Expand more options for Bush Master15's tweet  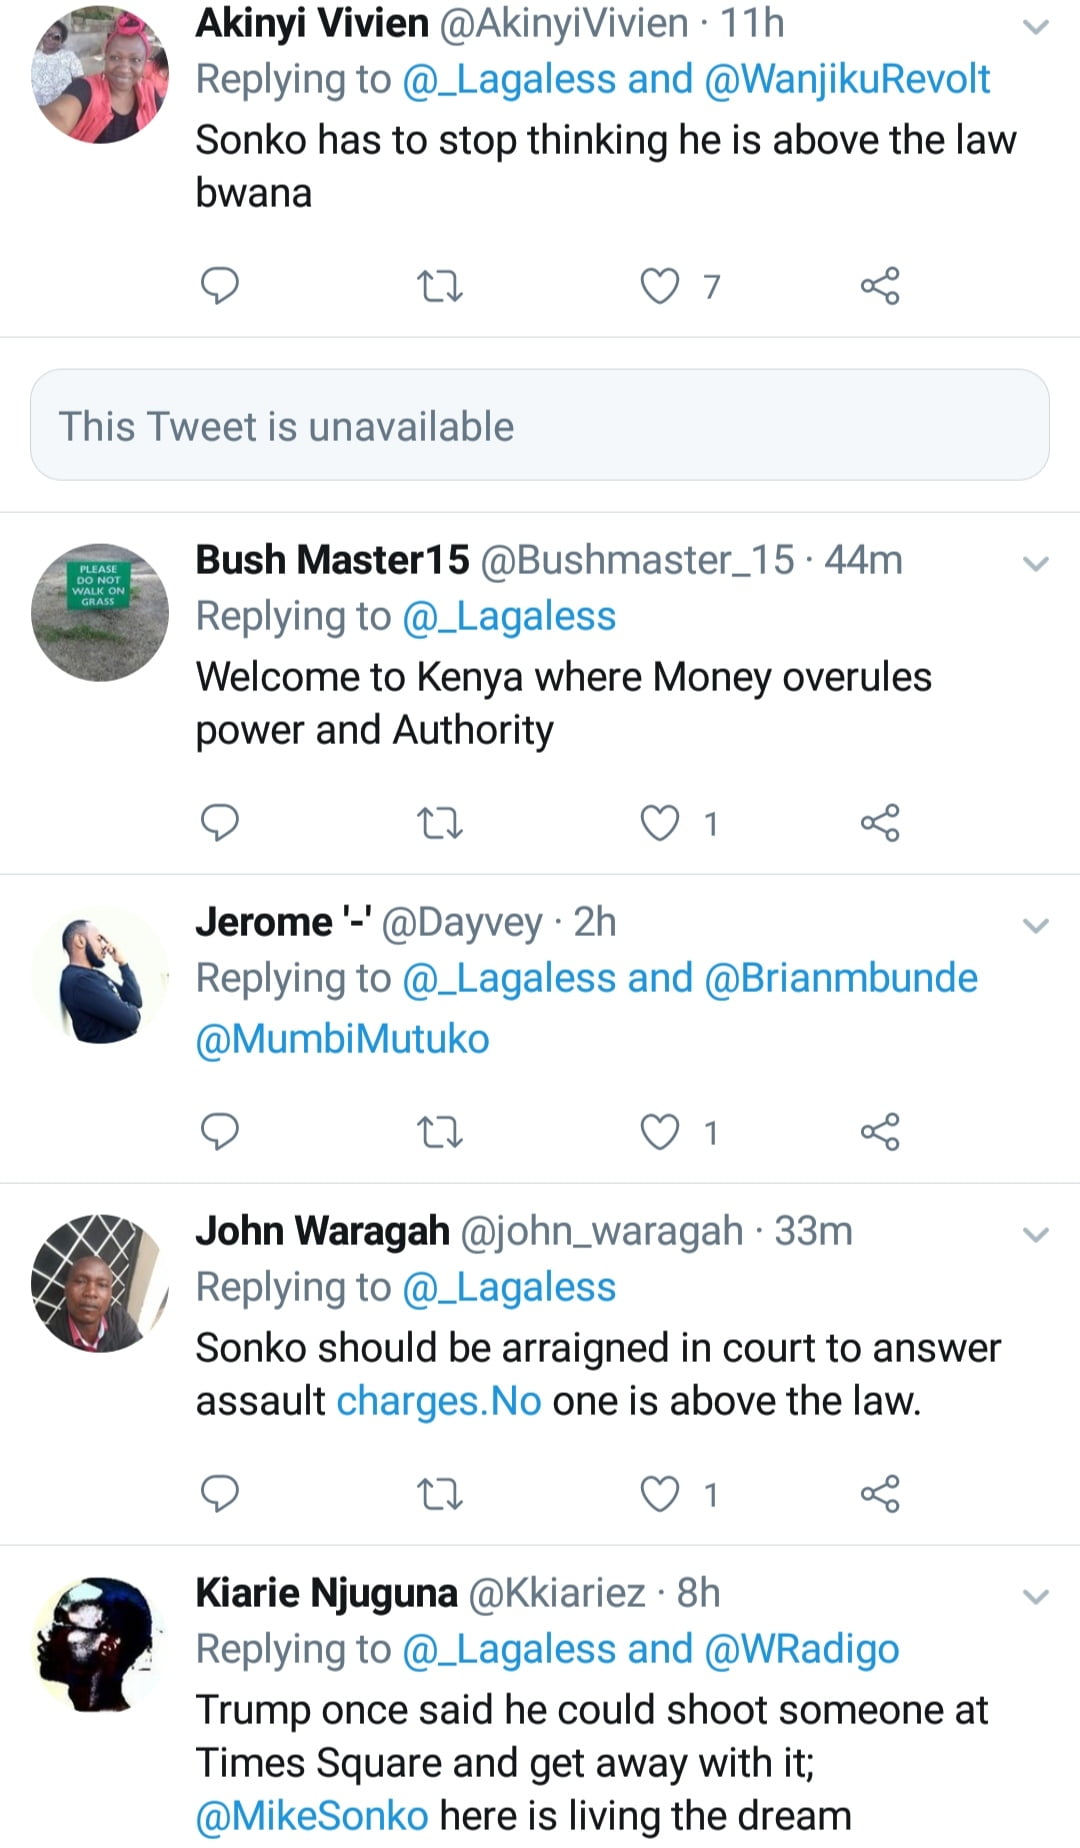(x=1036, y=564)
